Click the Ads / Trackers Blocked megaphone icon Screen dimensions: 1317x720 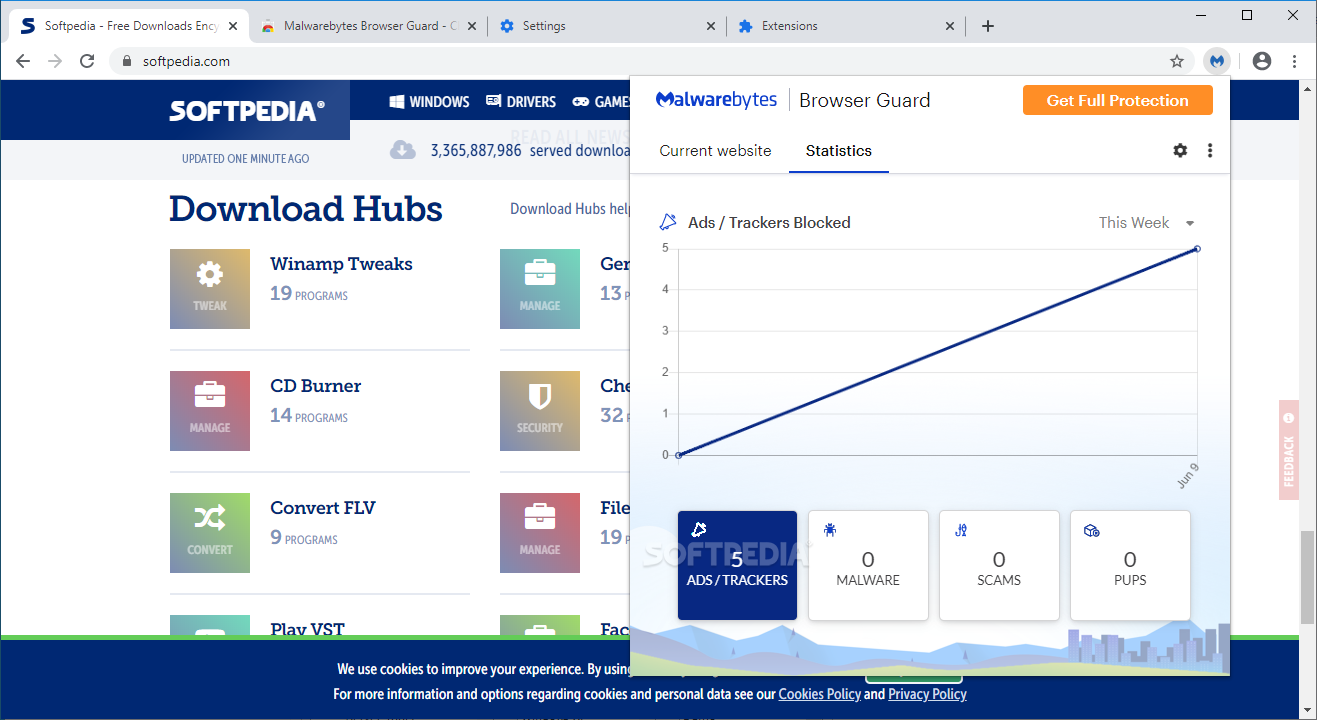tap(668, 223)
